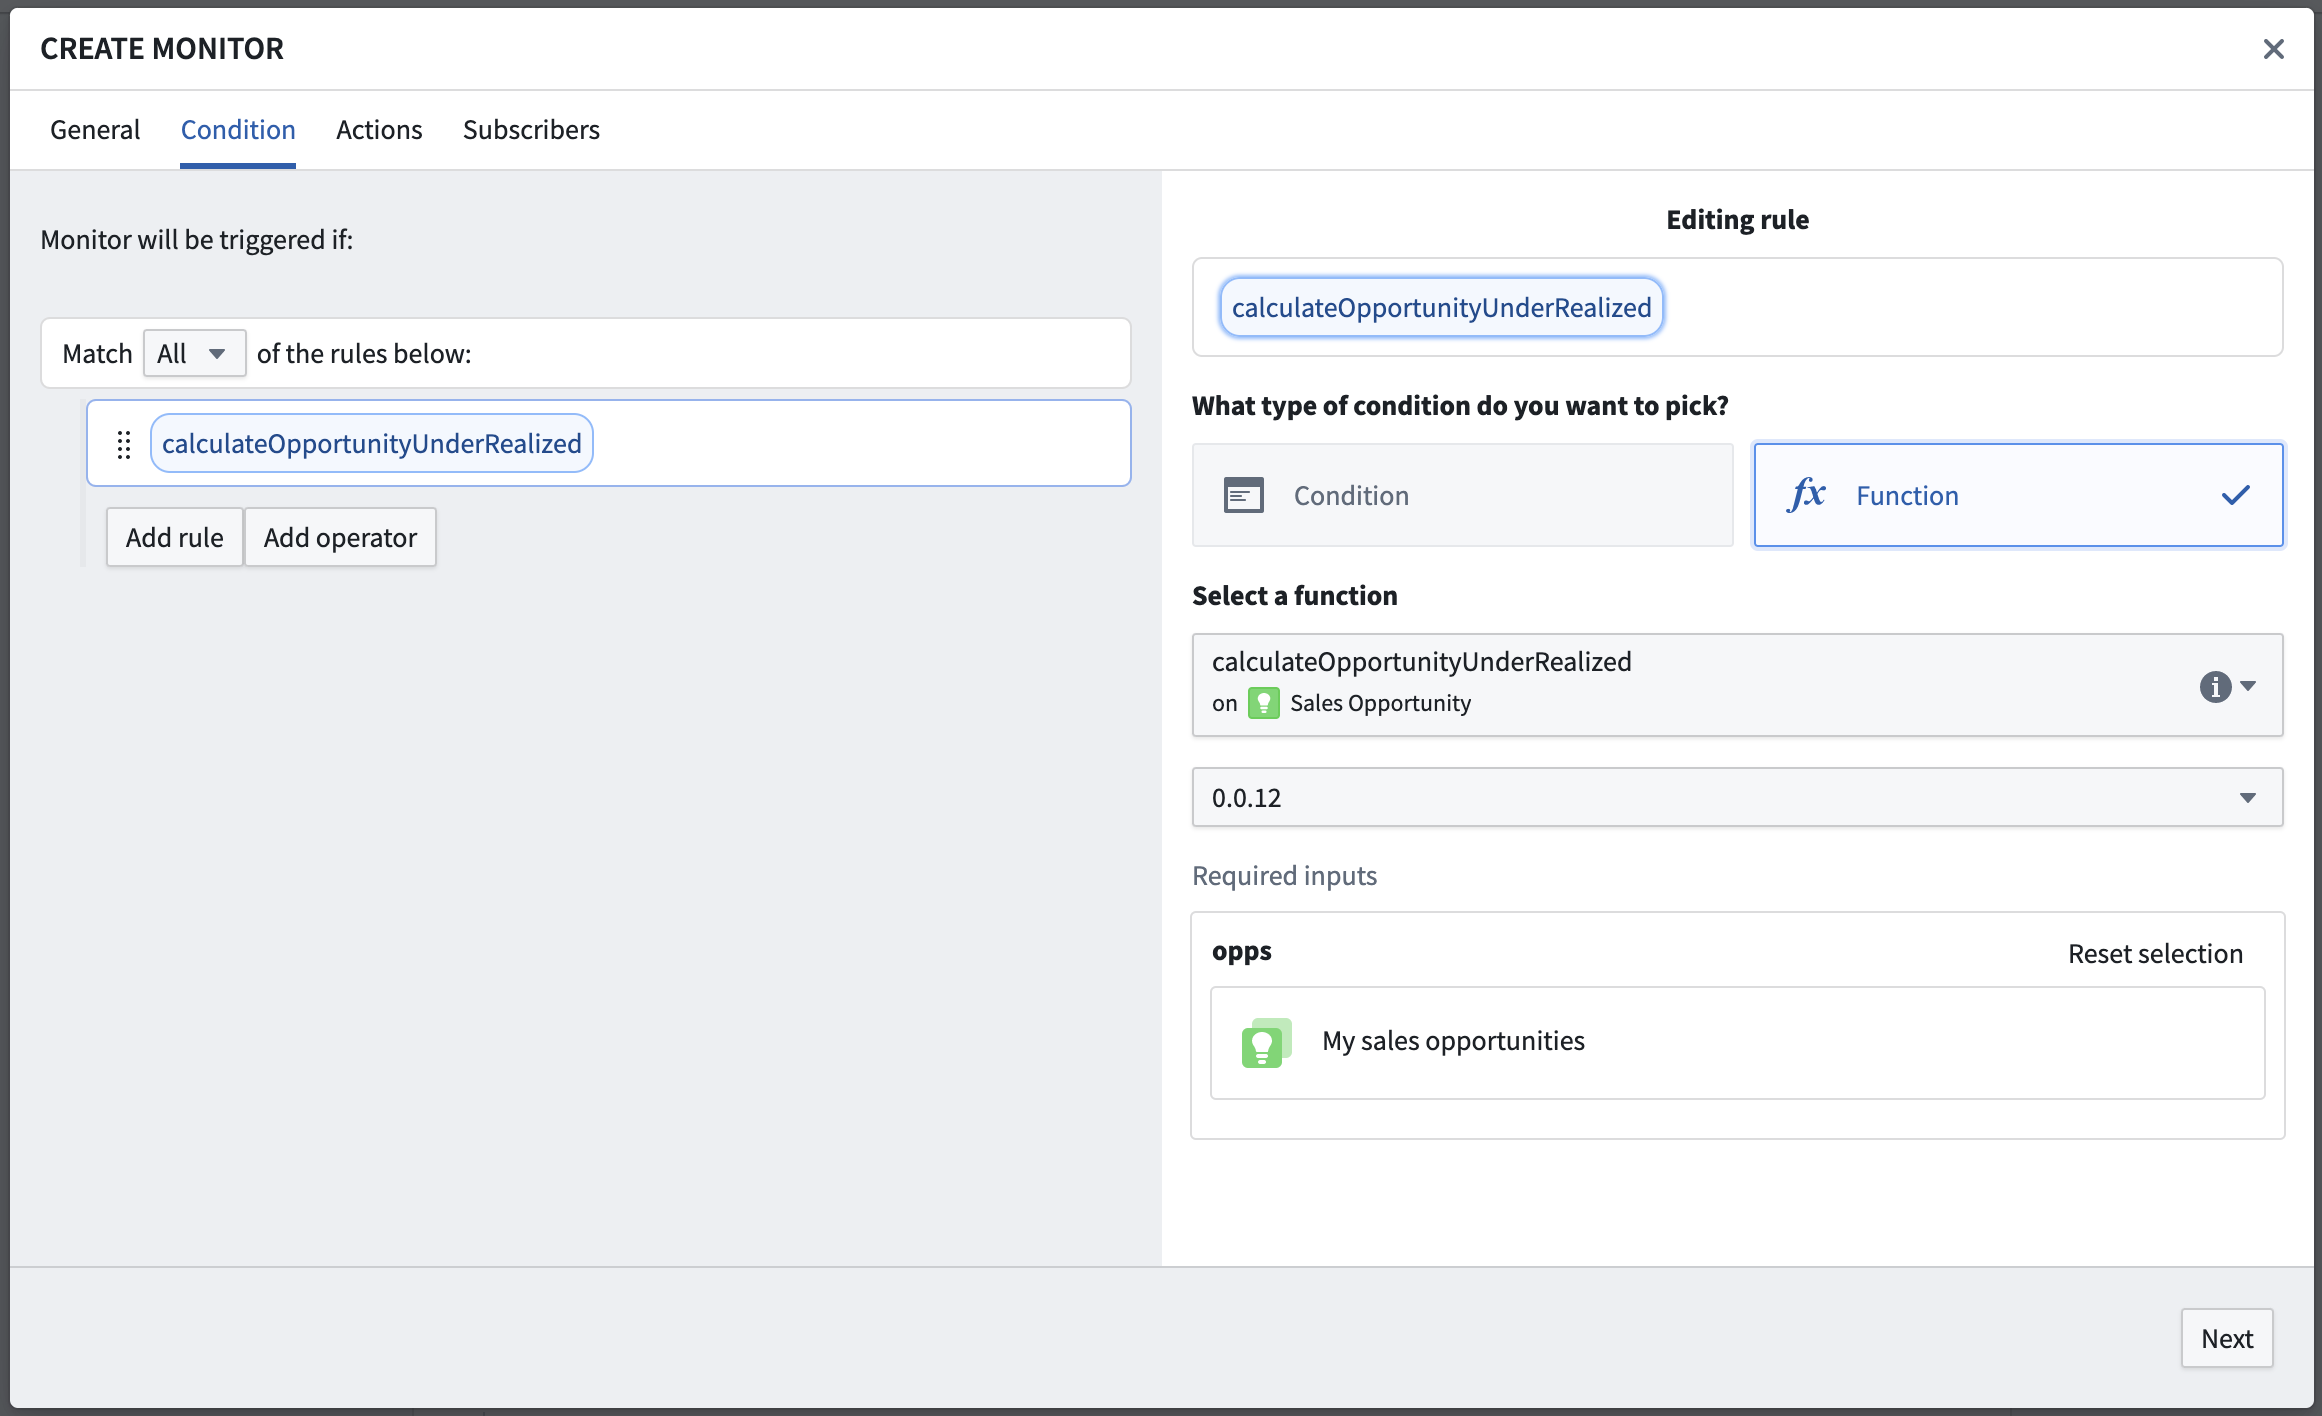Expand the function selector caret arrow
Screen dimensions: 2322x1416
(x=2248, y=686)
